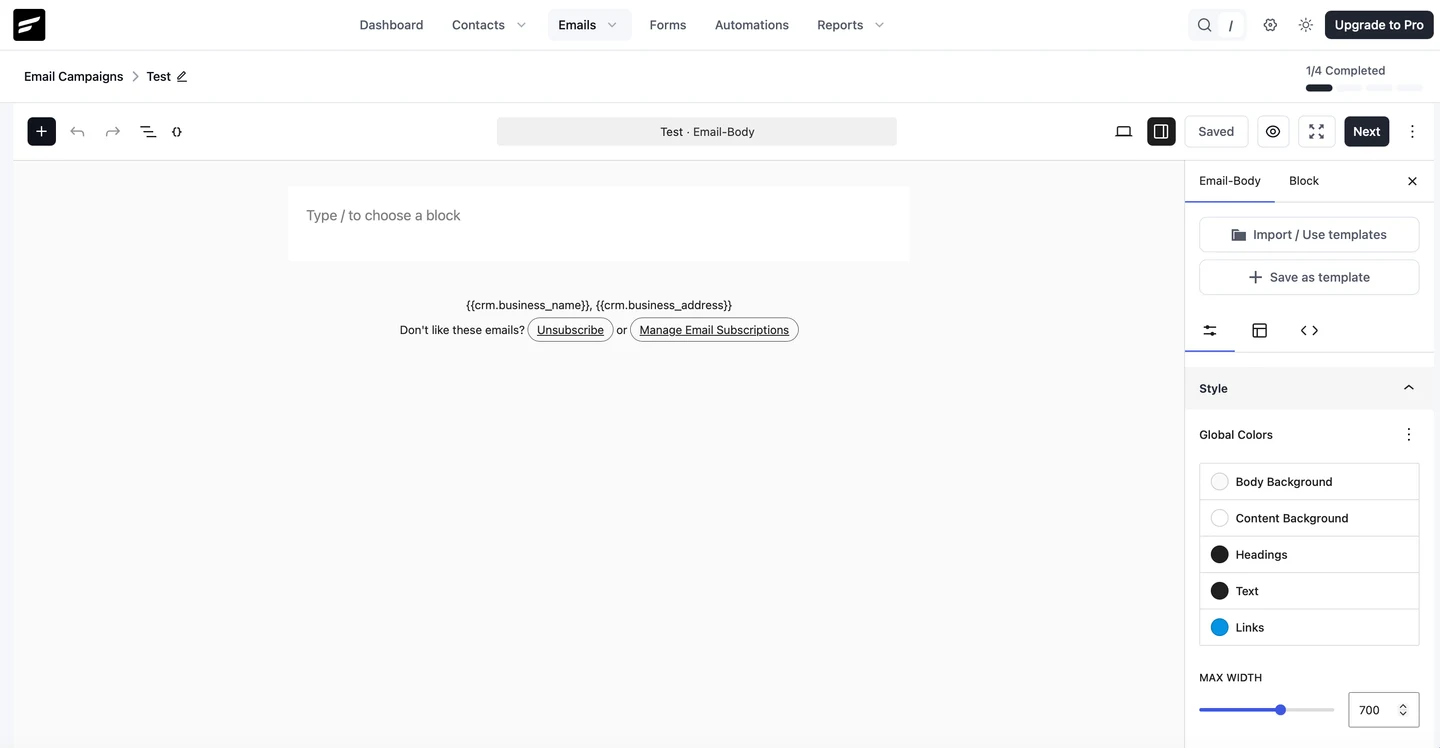The height and width of the screenshot is (748, 1440).
Task: Expand the Reports menu dropdown
Action: (879, 25)
